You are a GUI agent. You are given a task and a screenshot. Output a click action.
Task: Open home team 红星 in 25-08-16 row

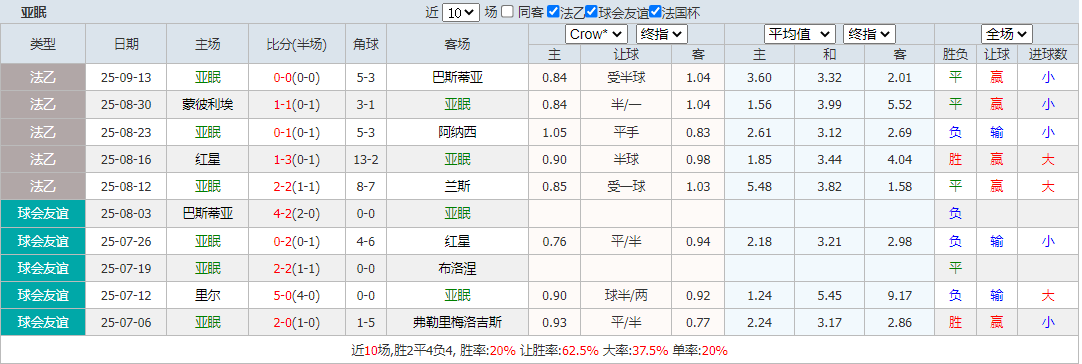pyautogui.click(x=208, y=160)
